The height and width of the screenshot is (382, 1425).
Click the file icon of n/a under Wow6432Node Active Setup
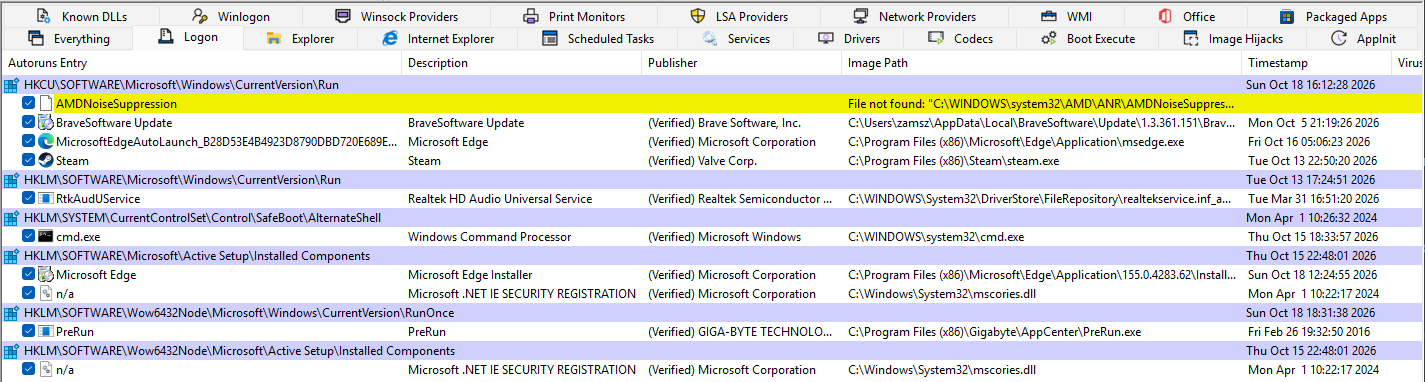[46, 370]
